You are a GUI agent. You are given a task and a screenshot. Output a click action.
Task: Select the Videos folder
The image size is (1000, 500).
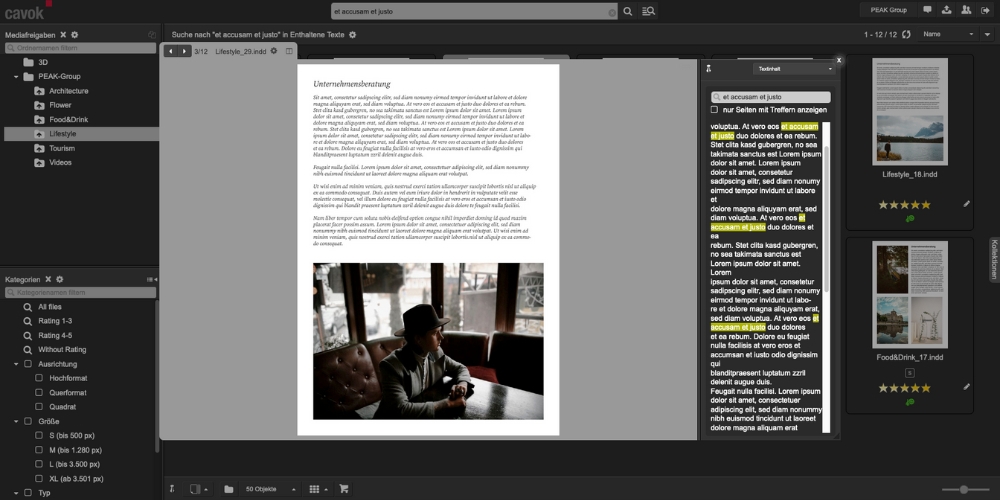click(x=61, y=163)
